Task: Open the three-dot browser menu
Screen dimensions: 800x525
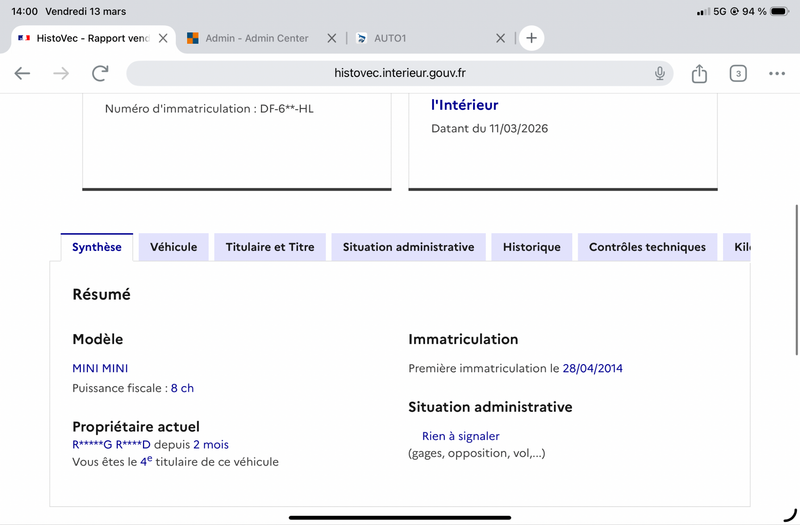Action: (777, 73)
